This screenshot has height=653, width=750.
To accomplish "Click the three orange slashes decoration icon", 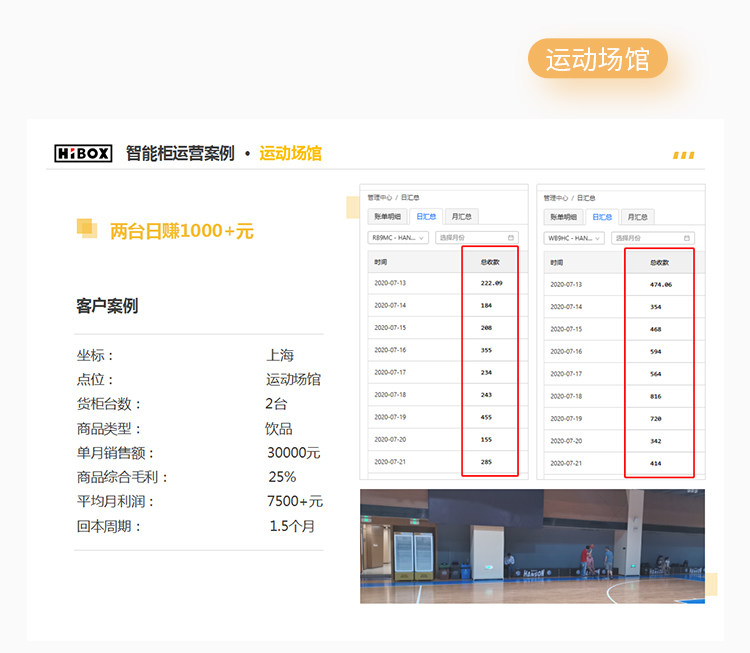I will pyautogui.click(x=684, y=155).
